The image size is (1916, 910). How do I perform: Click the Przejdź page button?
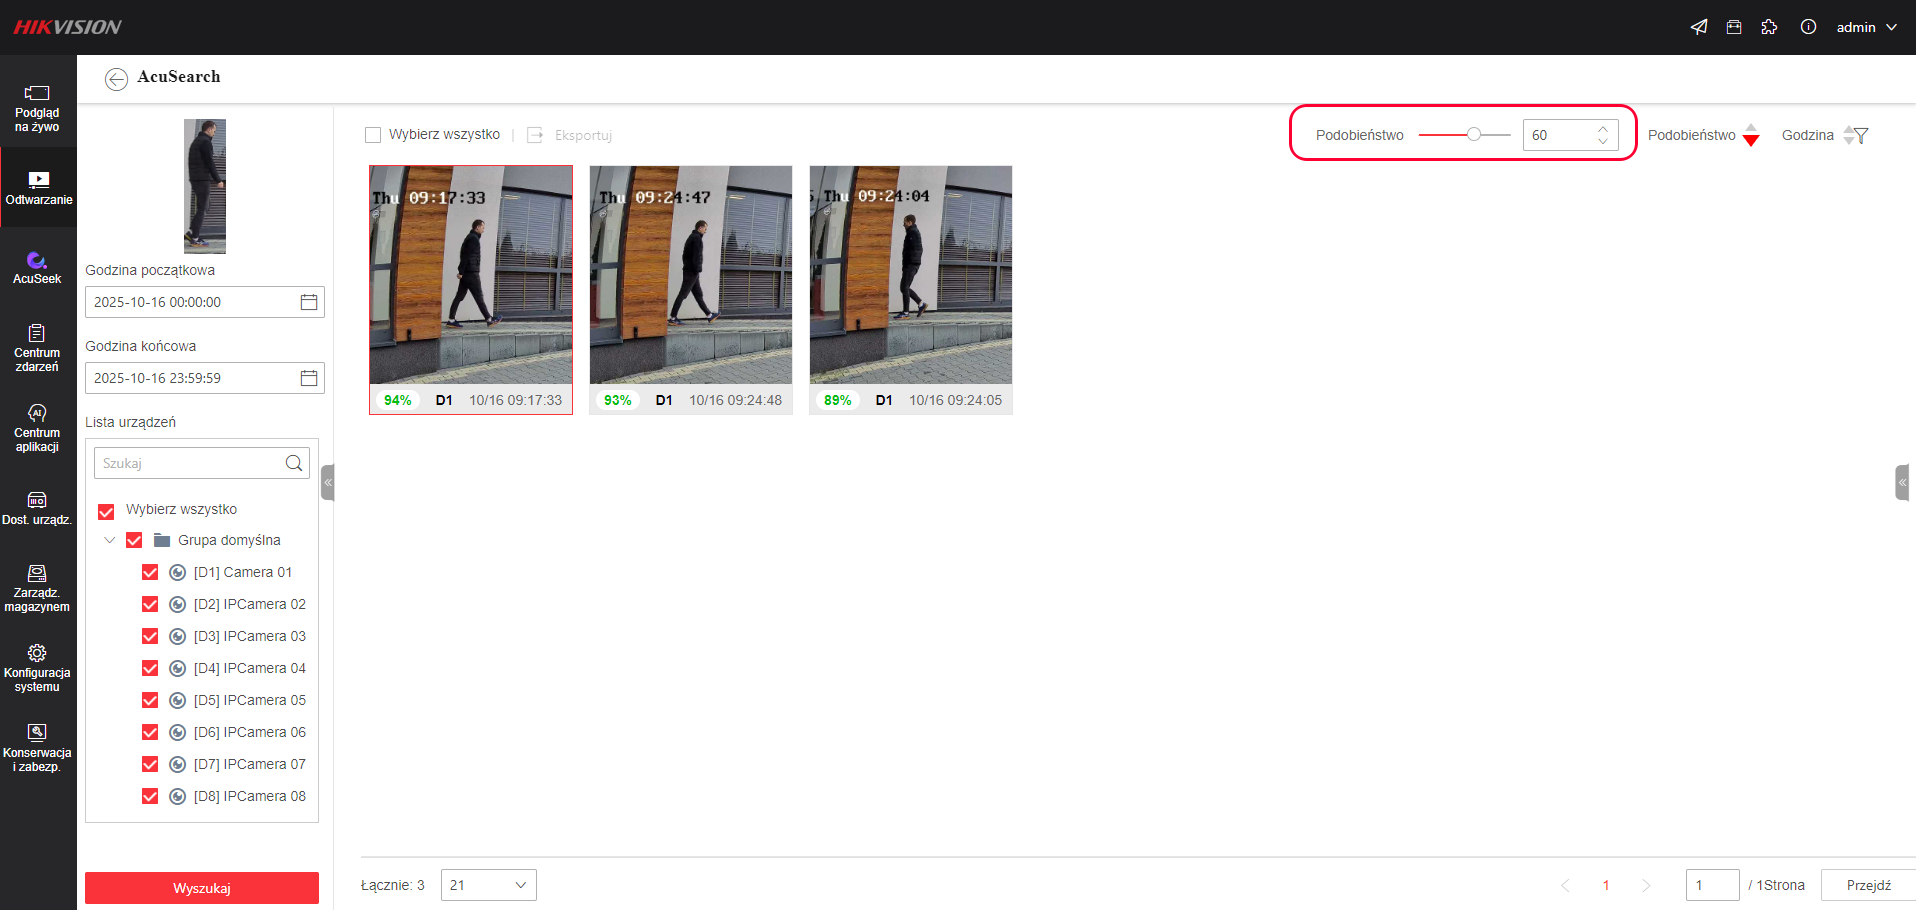(1868, 885)
